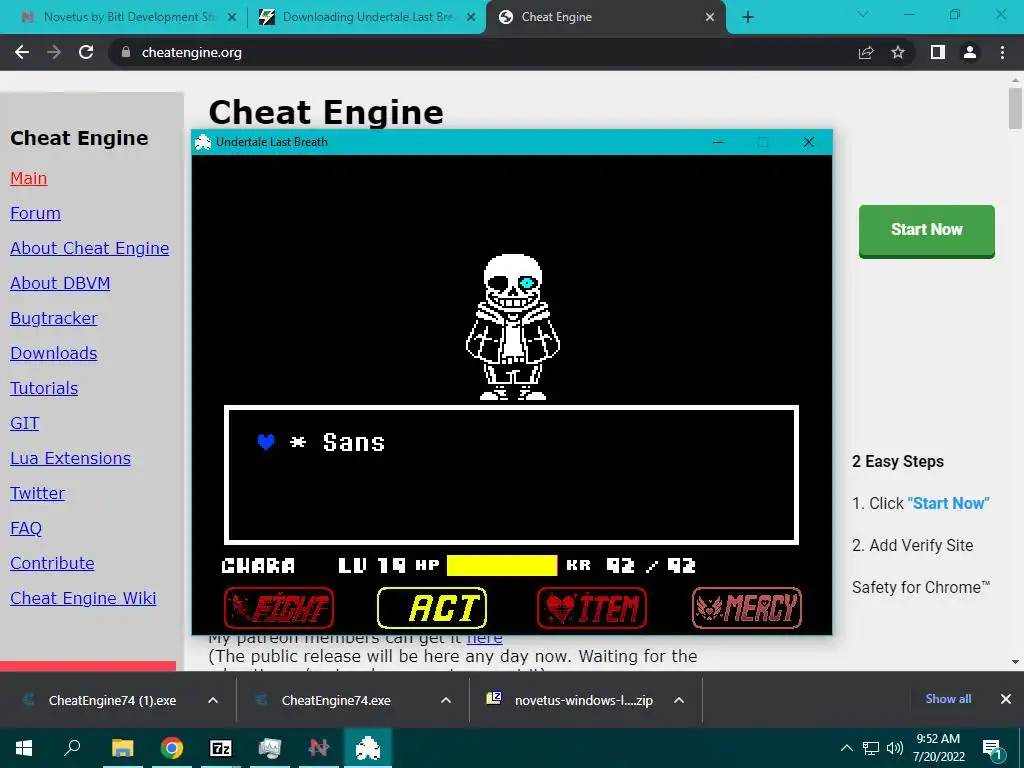Screen dimensions: 1024x768
Task: Click the page vertical scrollbar thumb
Action: (1015, 108)
